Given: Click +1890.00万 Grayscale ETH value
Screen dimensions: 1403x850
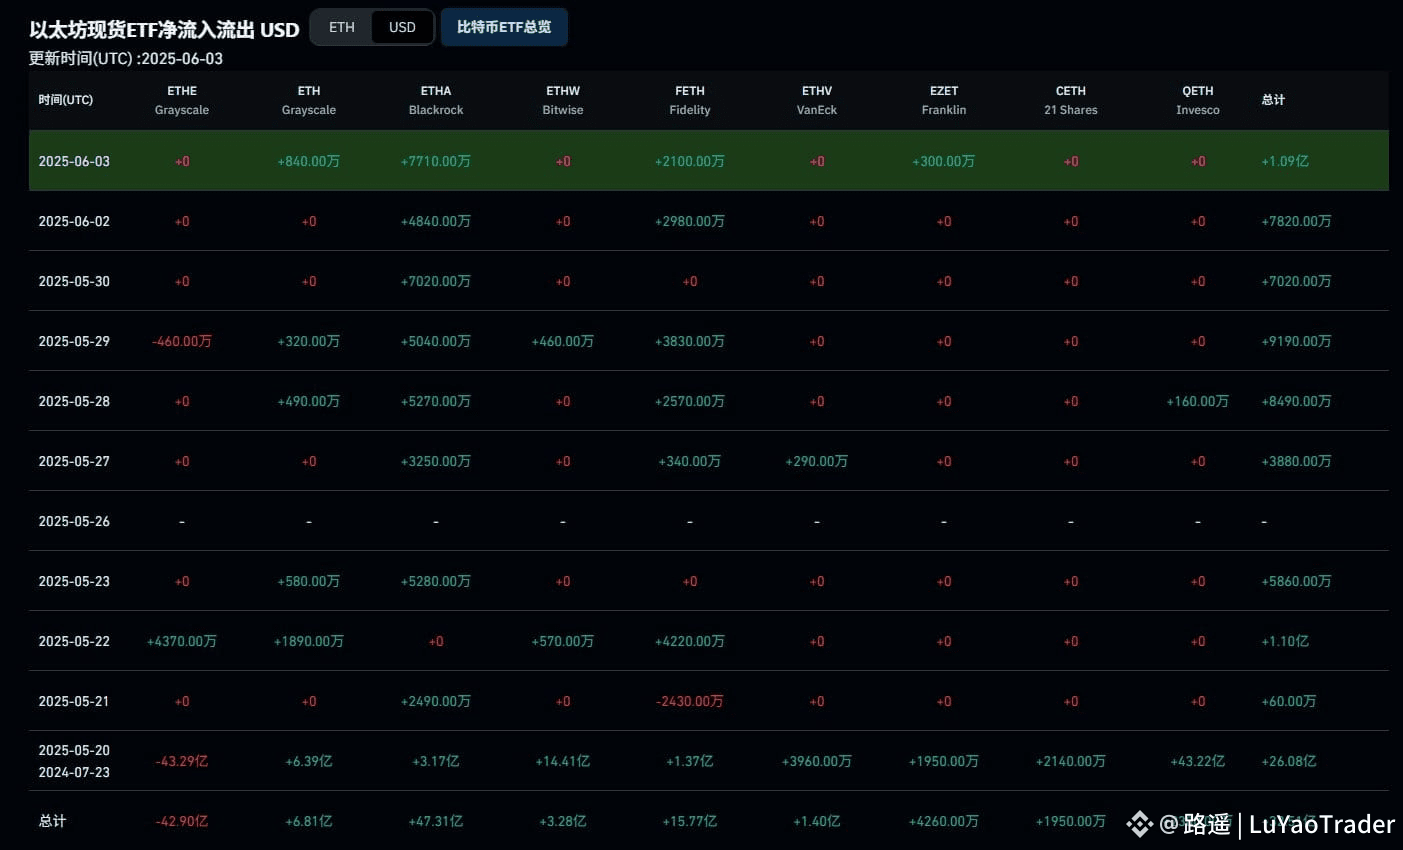Looking at the screenshot, I should click(309, 641).
